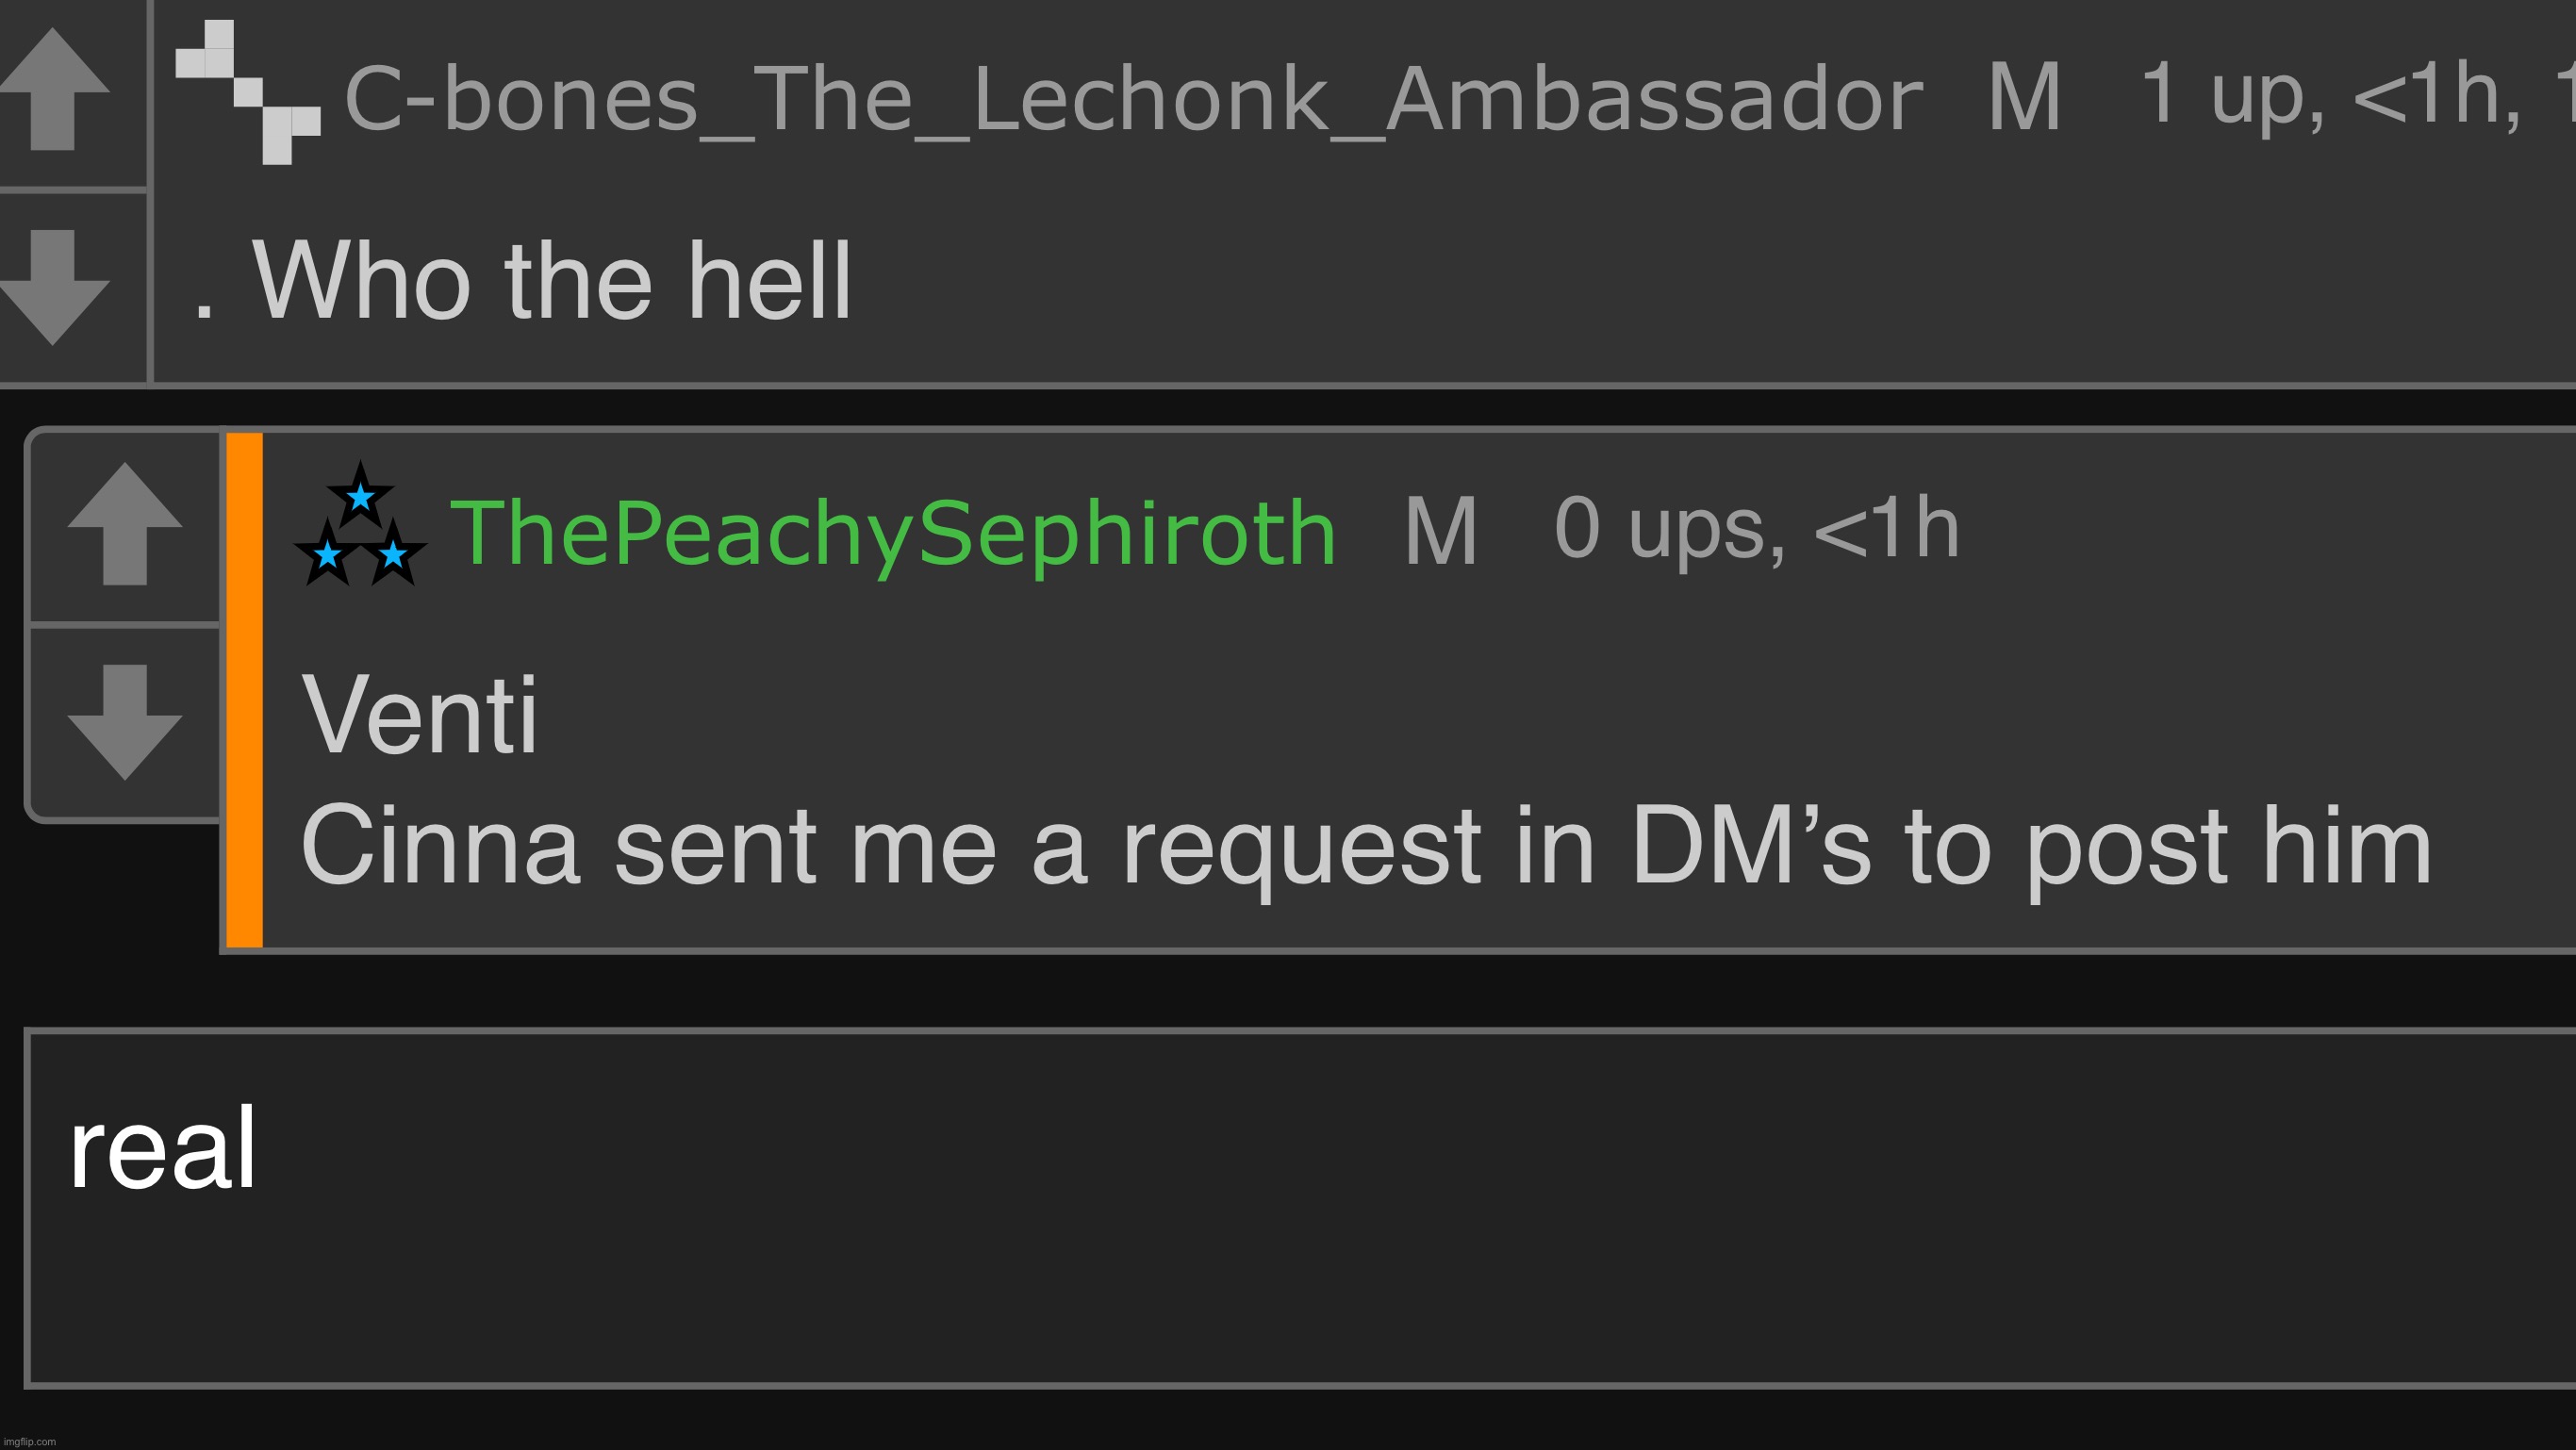
Task: Open ThePeachySephiroth's green username link
Action: coord(893,533)
